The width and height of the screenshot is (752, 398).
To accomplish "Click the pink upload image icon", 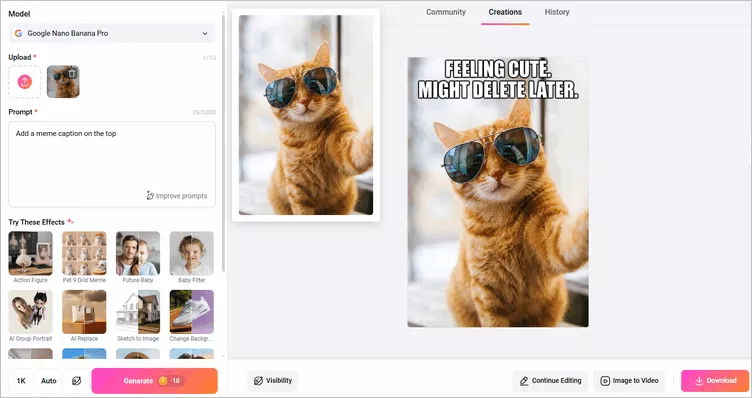I will coord(25,82).
